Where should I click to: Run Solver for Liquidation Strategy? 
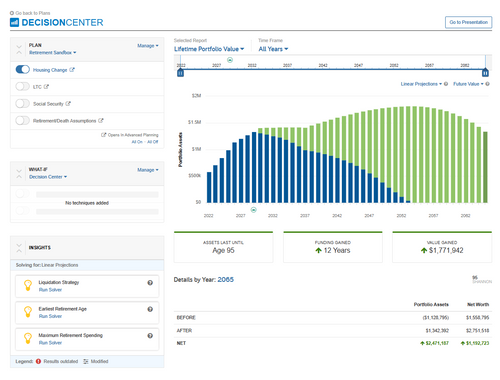(x=50, y=290)
